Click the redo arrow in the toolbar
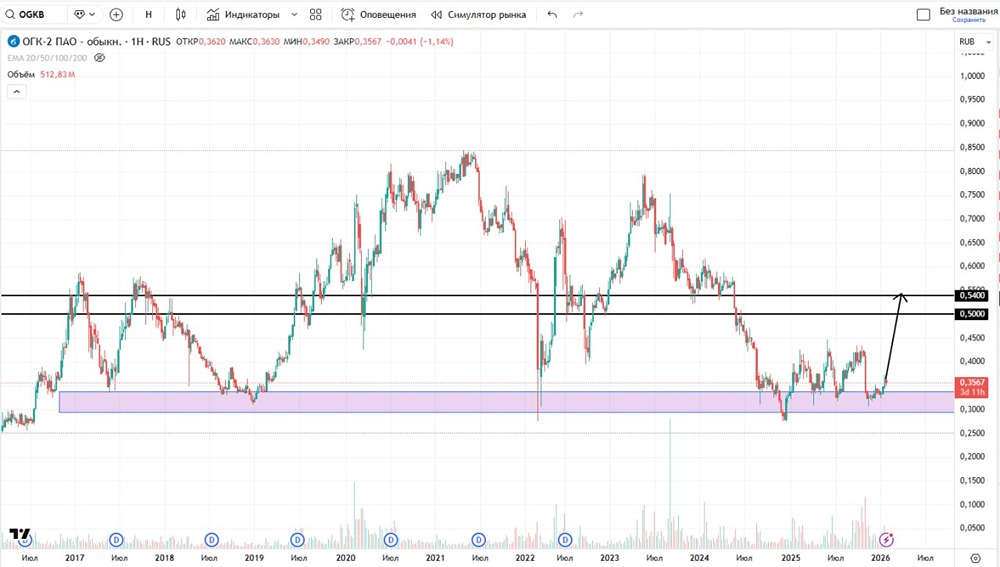 [580, 15]
